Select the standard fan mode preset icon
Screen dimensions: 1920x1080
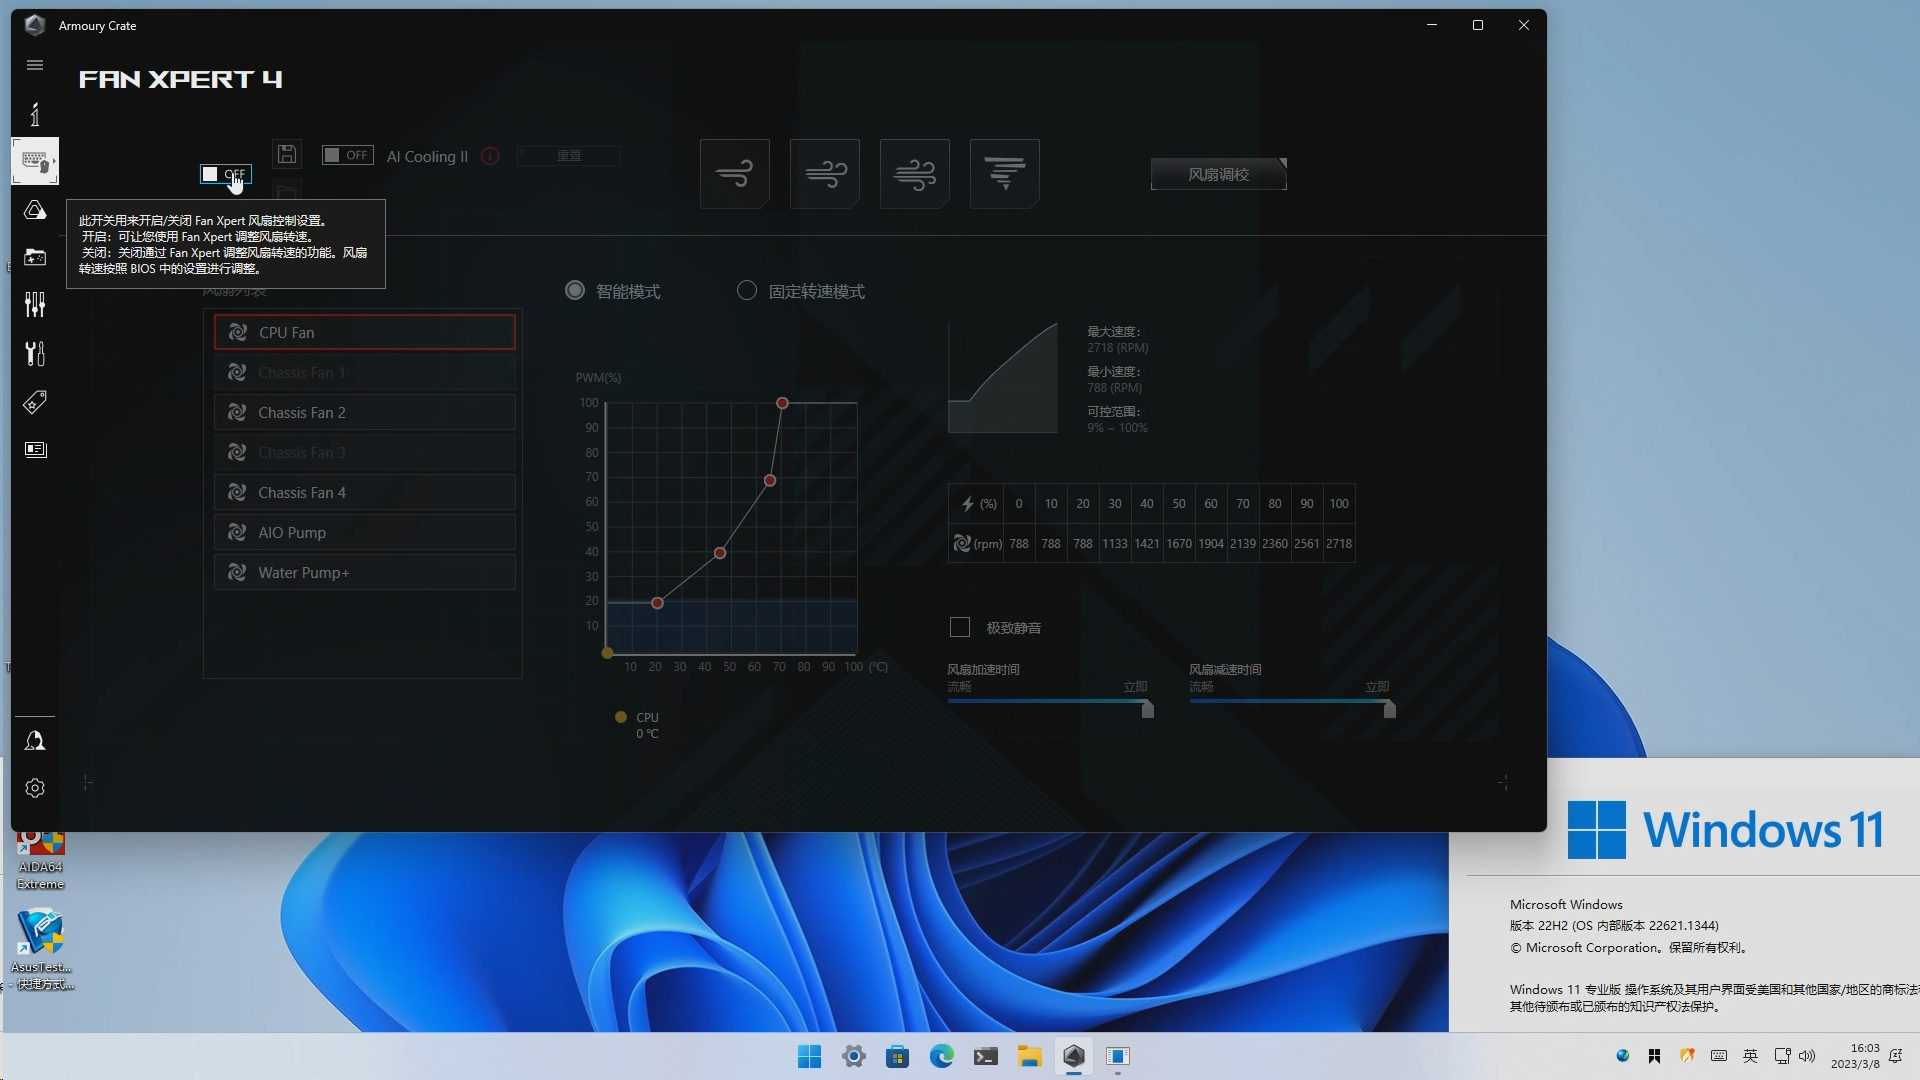(x=824, y=174)
